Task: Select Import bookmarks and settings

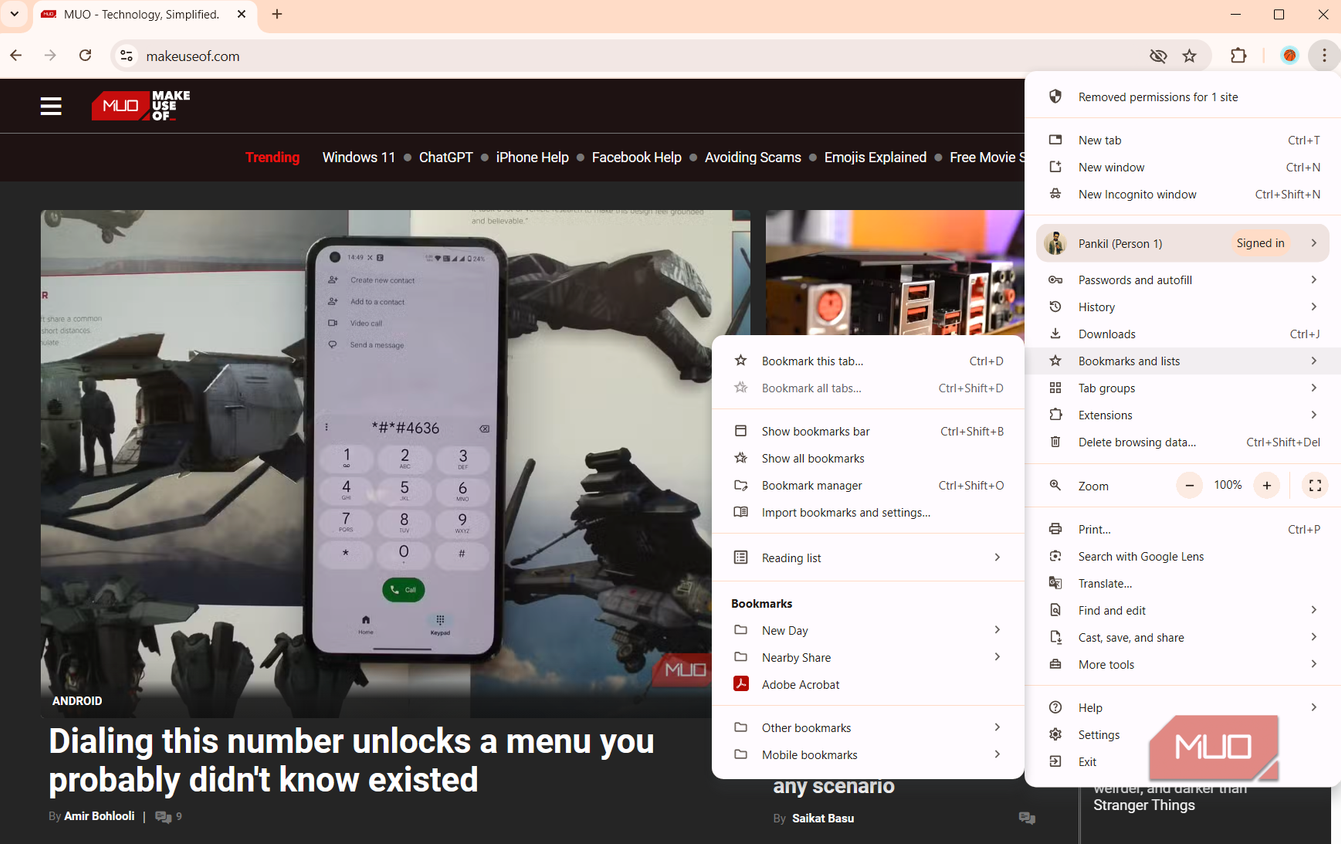Action: [x=867, y=513]
